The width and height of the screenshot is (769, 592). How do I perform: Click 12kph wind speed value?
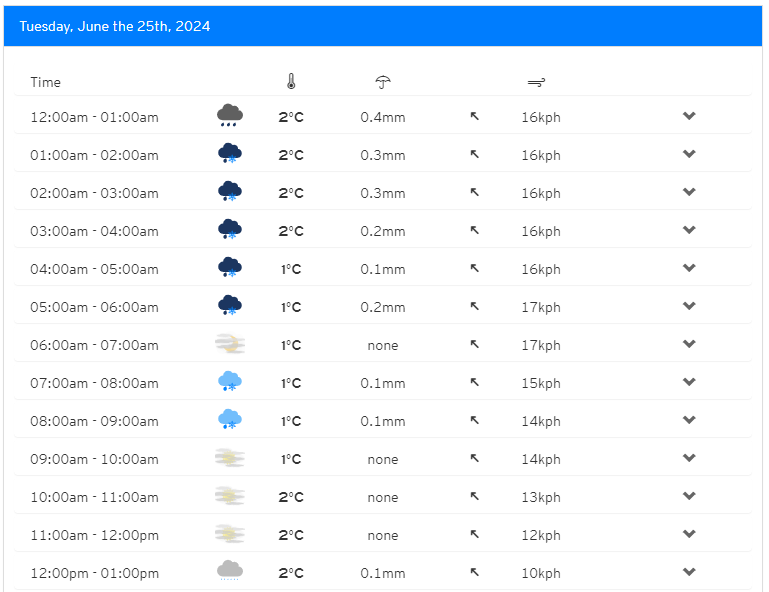(x=541, y=535)
